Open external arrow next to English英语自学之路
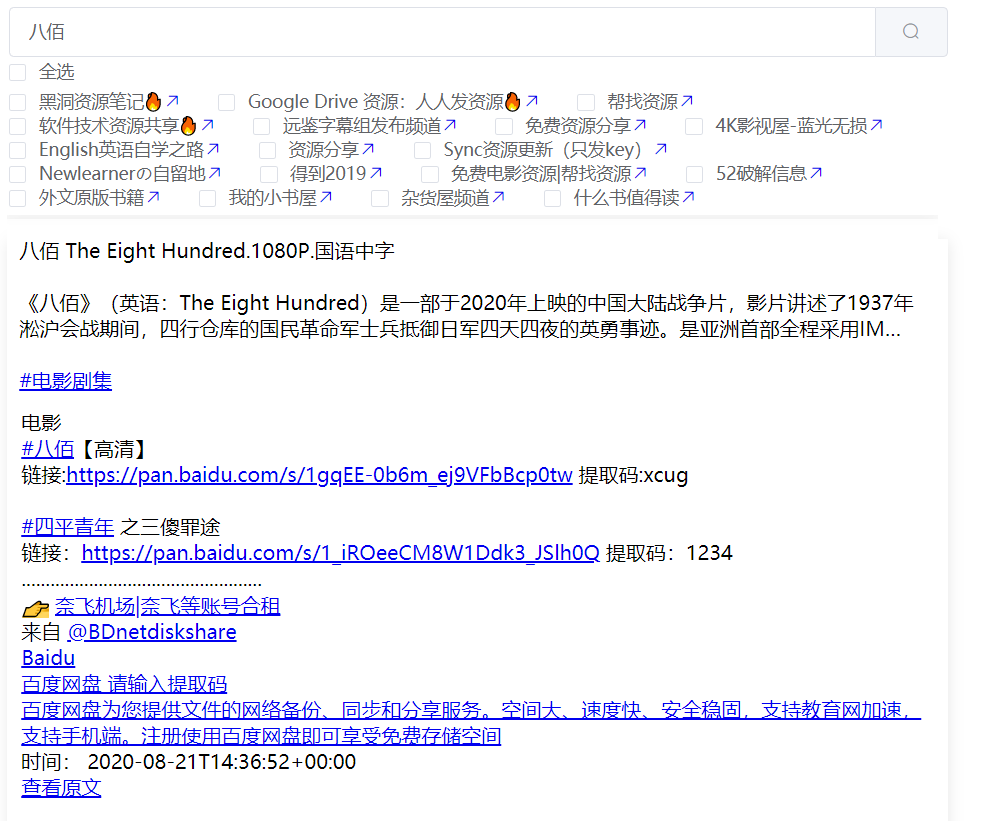The image size is (990, 821). click(x=213, y=149)
